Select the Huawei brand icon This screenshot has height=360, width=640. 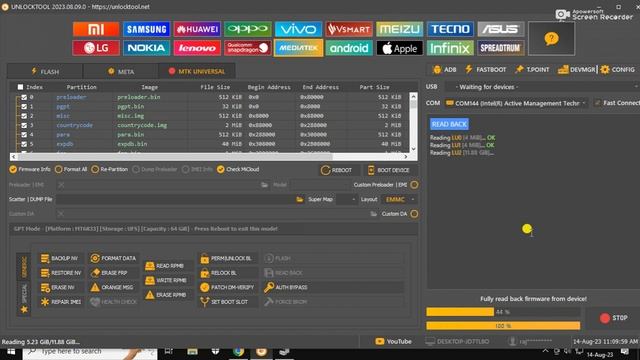click(x=197, y=29)
